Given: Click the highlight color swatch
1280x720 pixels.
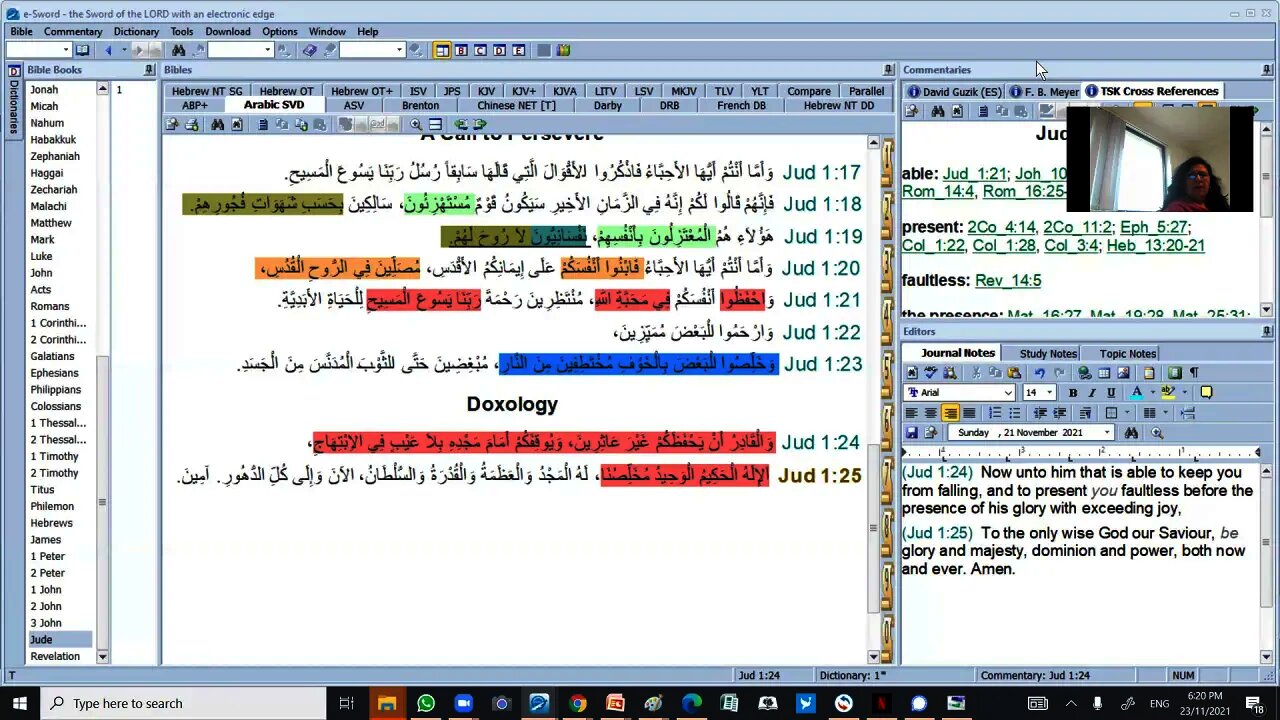Looking at the screenshot, I should click(1168, 393).
